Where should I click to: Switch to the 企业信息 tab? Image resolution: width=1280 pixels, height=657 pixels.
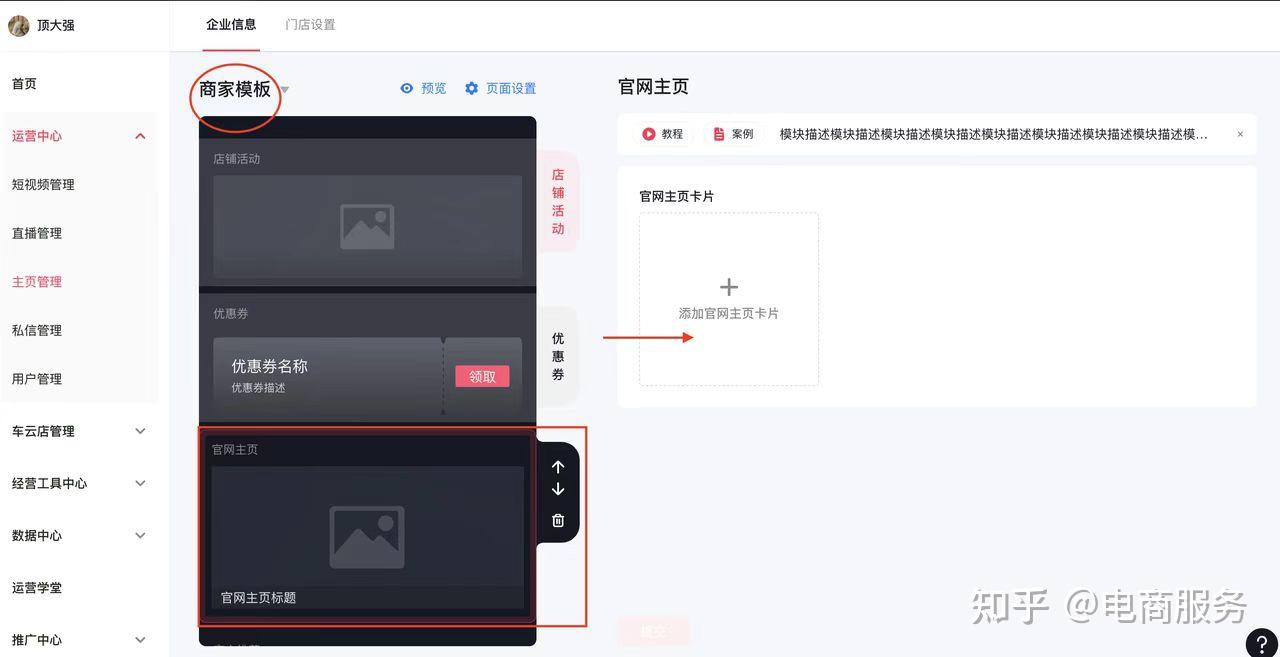231,25
